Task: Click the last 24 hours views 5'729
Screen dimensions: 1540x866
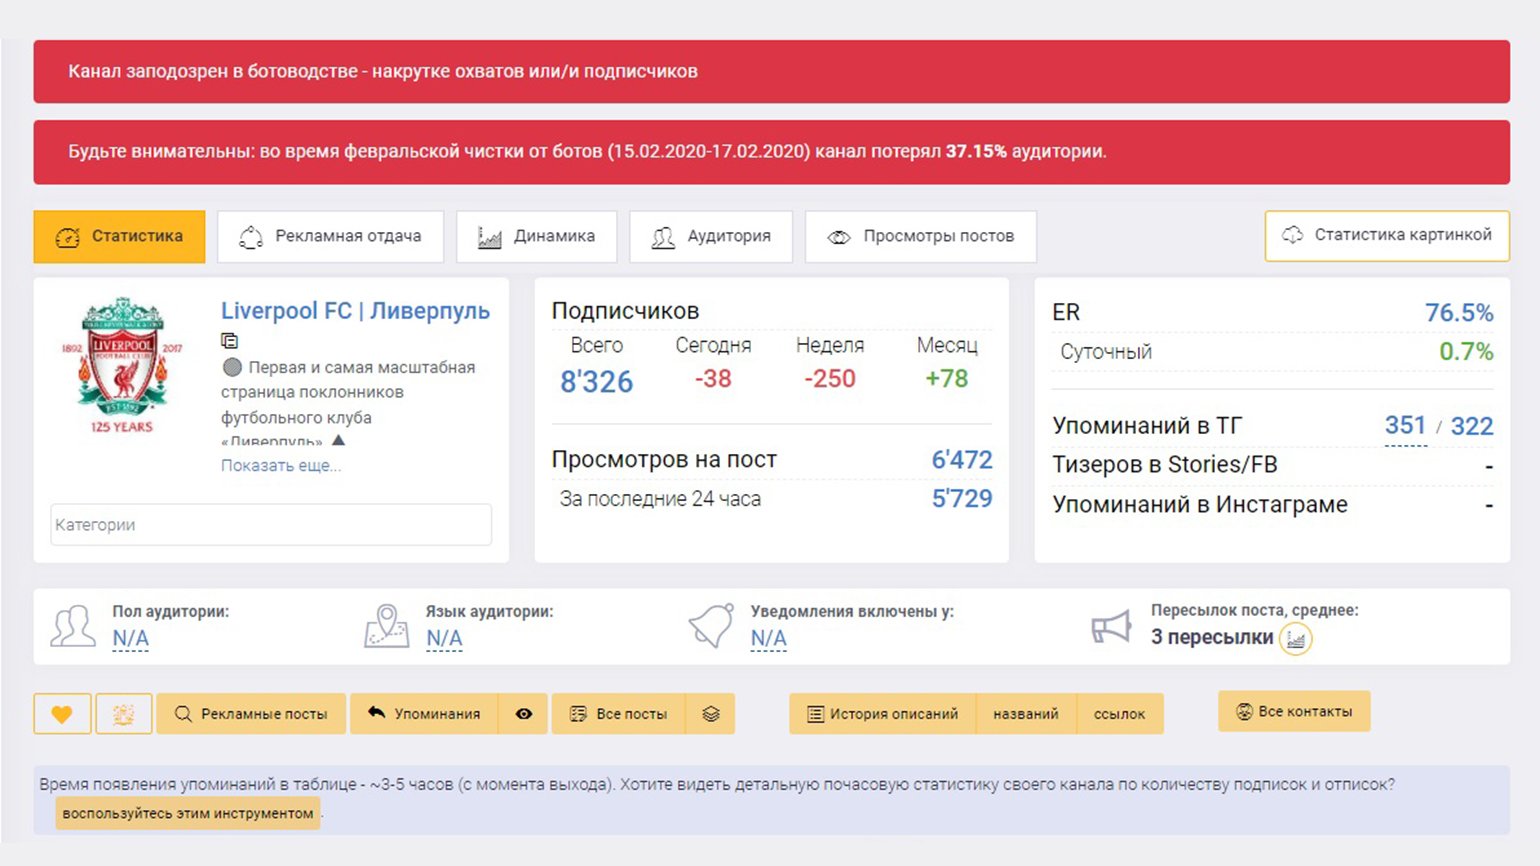Action: 962,499
